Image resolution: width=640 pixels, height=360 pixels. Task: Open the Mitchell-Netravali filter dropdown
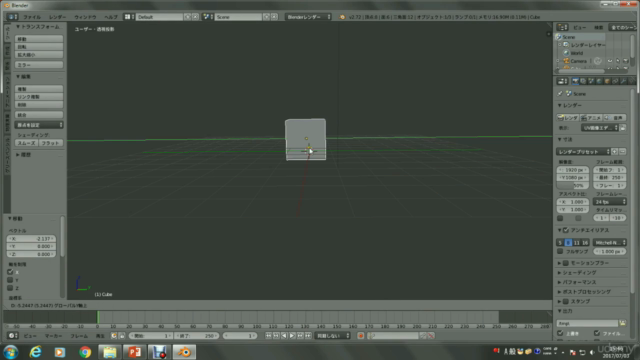(x=610, y=242)
